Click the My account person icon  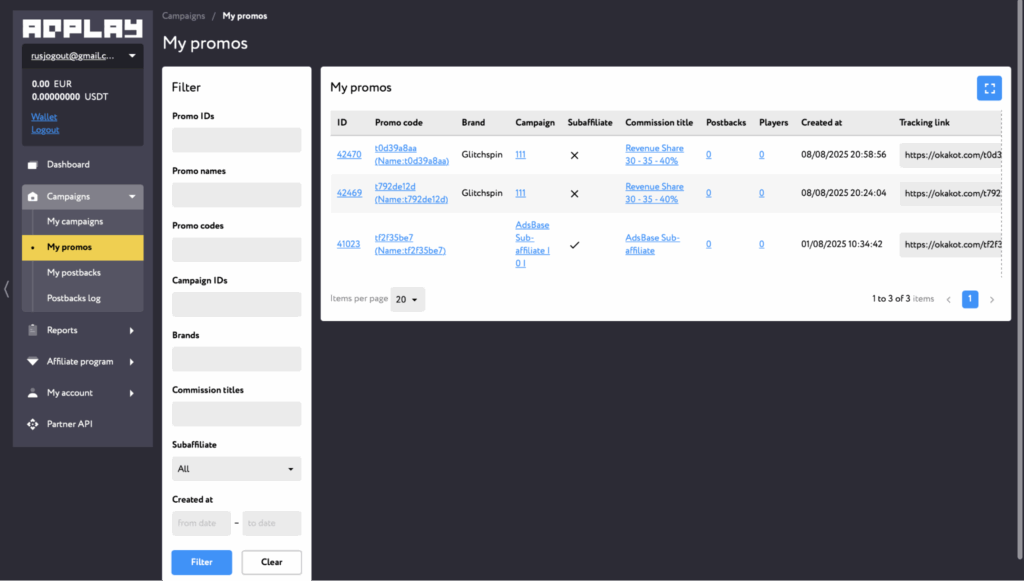[33, 393]
